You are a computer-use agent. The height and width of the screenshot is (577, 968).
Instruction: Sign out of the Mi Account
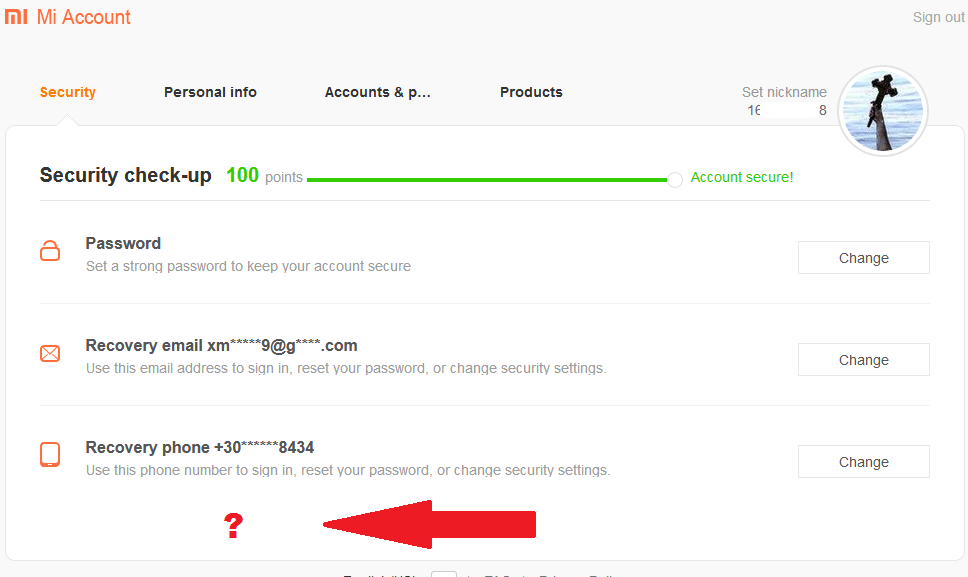point(938,17)
